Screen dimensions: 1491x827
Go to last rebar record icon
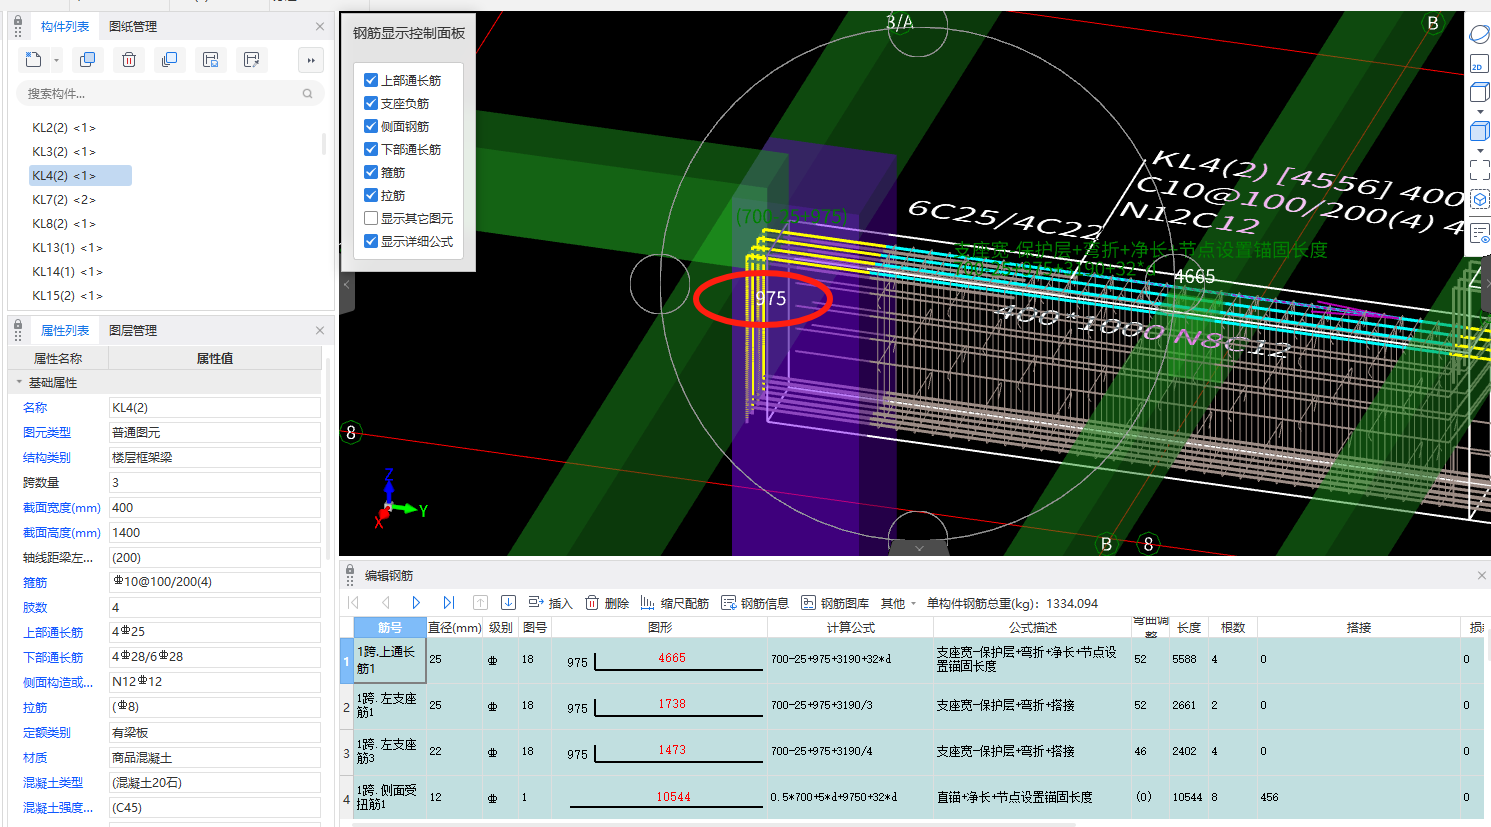[x=448, y=603]
